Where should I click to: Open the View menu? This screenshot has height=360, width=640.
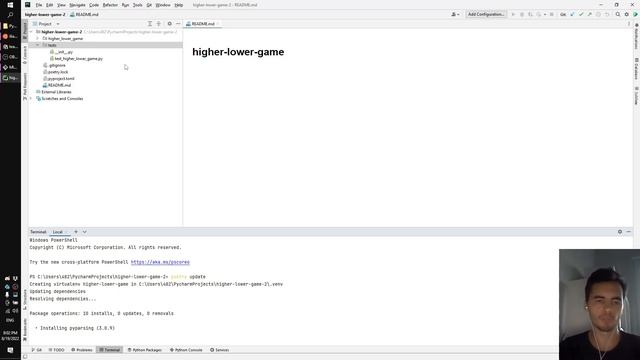[x=61, y=5]
